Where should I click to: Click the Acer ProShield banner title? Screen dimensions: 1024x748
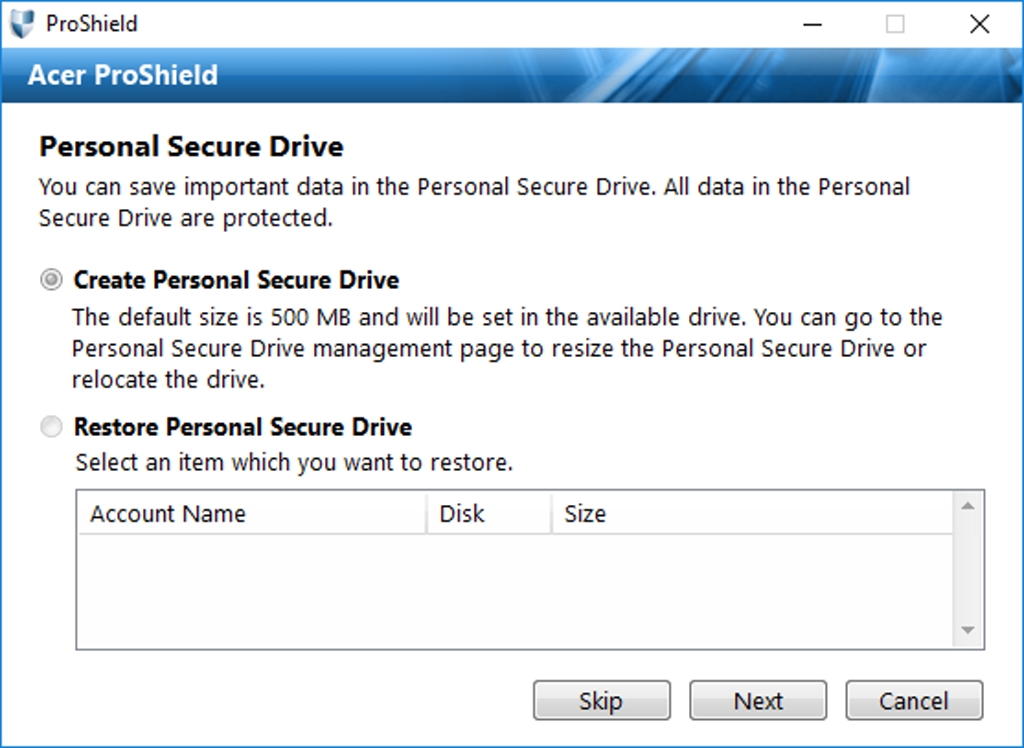click(x=123, y=75)
